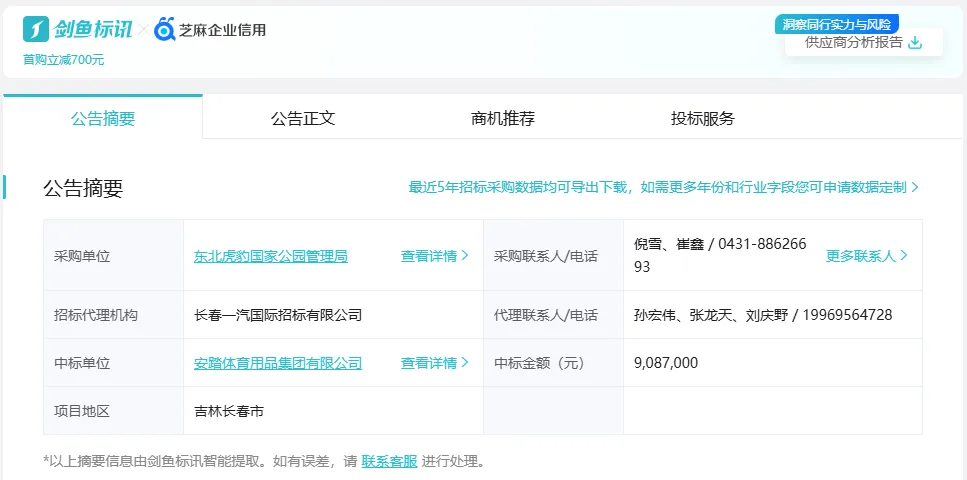Click the 联系客服 link

point(389,461)
